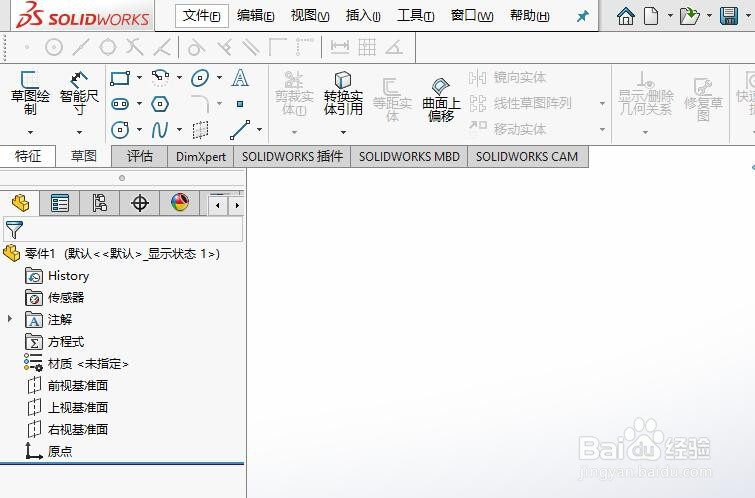Open the DimXpertManager crosshair tab

click(x=140, y=203)
